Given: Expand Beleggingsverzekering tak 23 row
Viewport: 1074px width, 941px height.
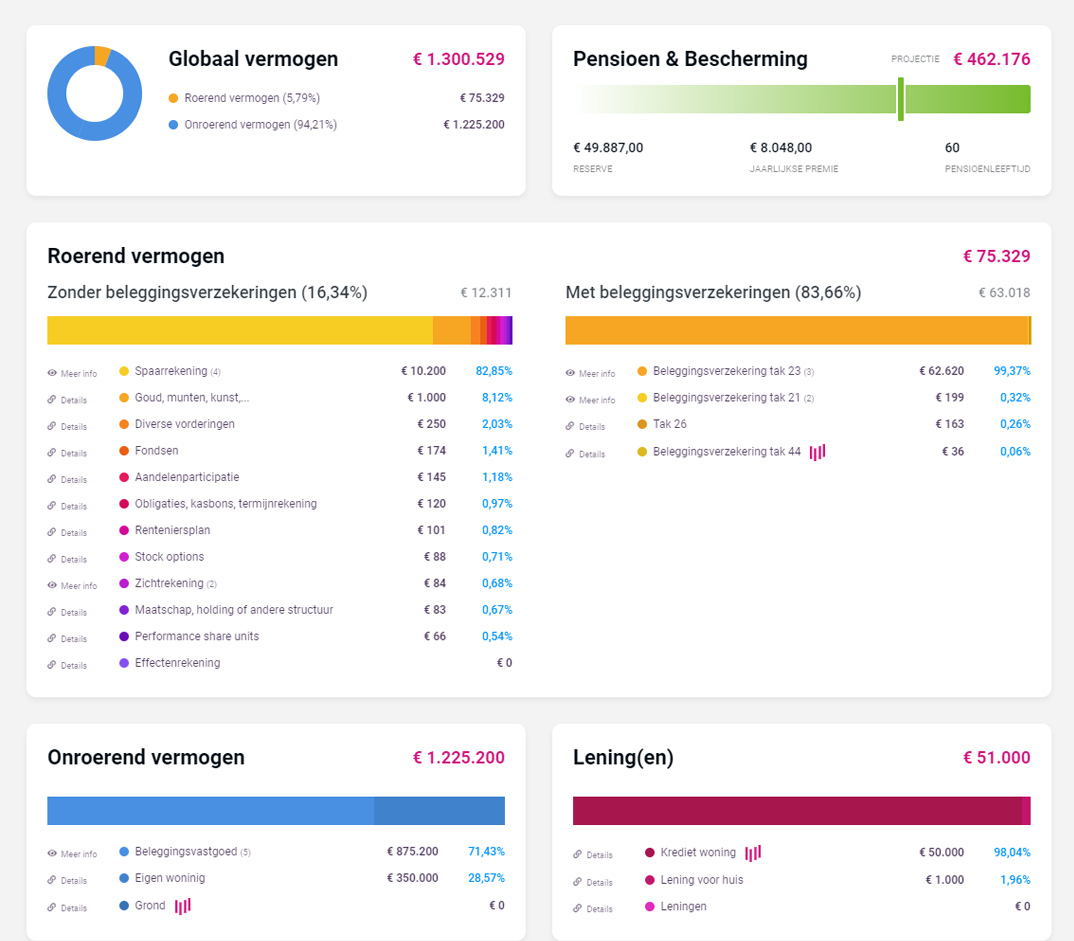Looking at the screenshot, I should 590,373.
